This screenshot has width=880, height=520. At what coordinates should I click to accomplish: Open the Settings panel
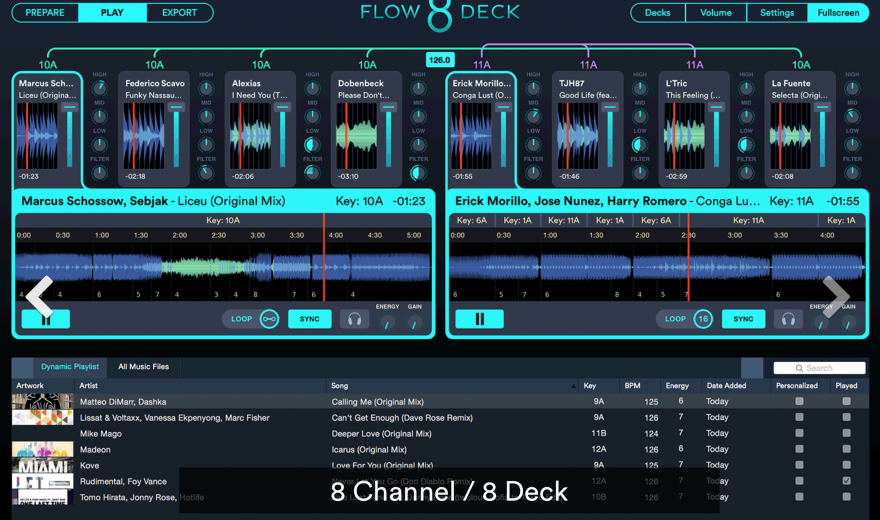click(777, 13)
